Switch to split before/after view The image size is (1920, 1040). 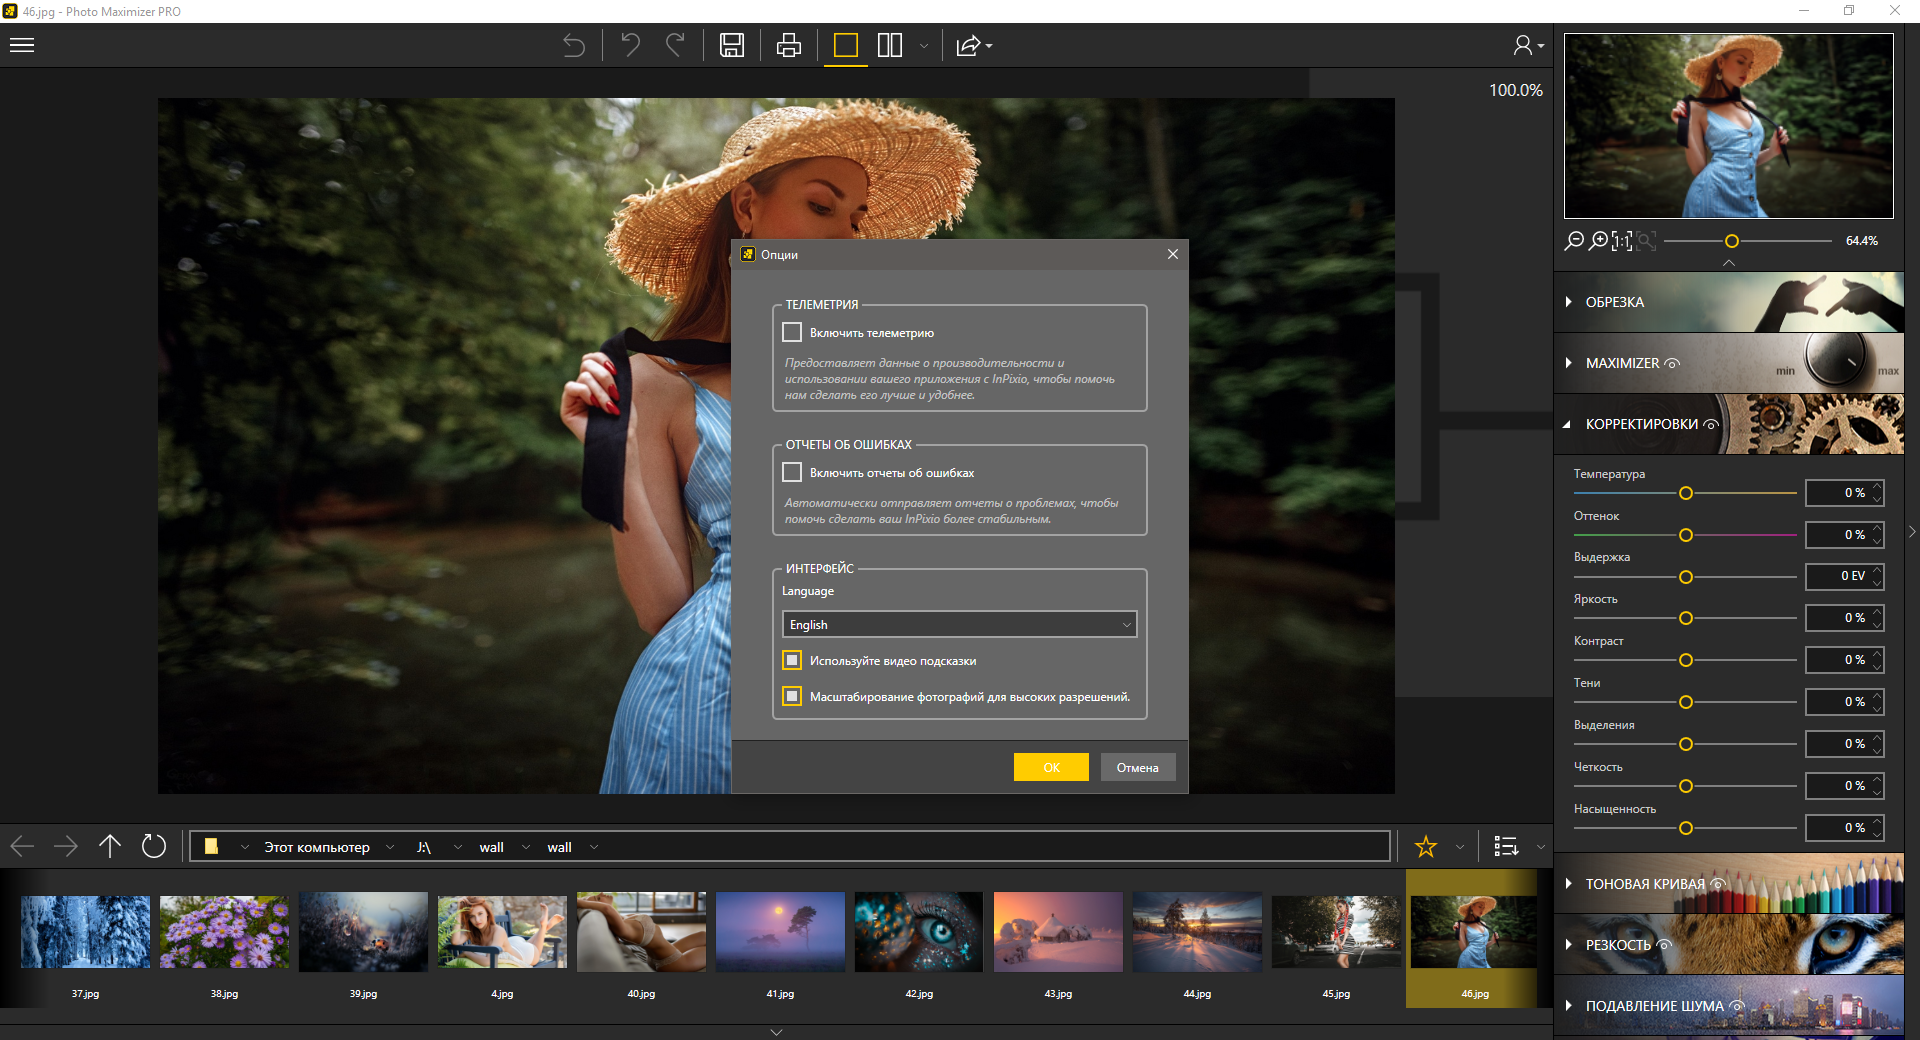coord(890,45)
